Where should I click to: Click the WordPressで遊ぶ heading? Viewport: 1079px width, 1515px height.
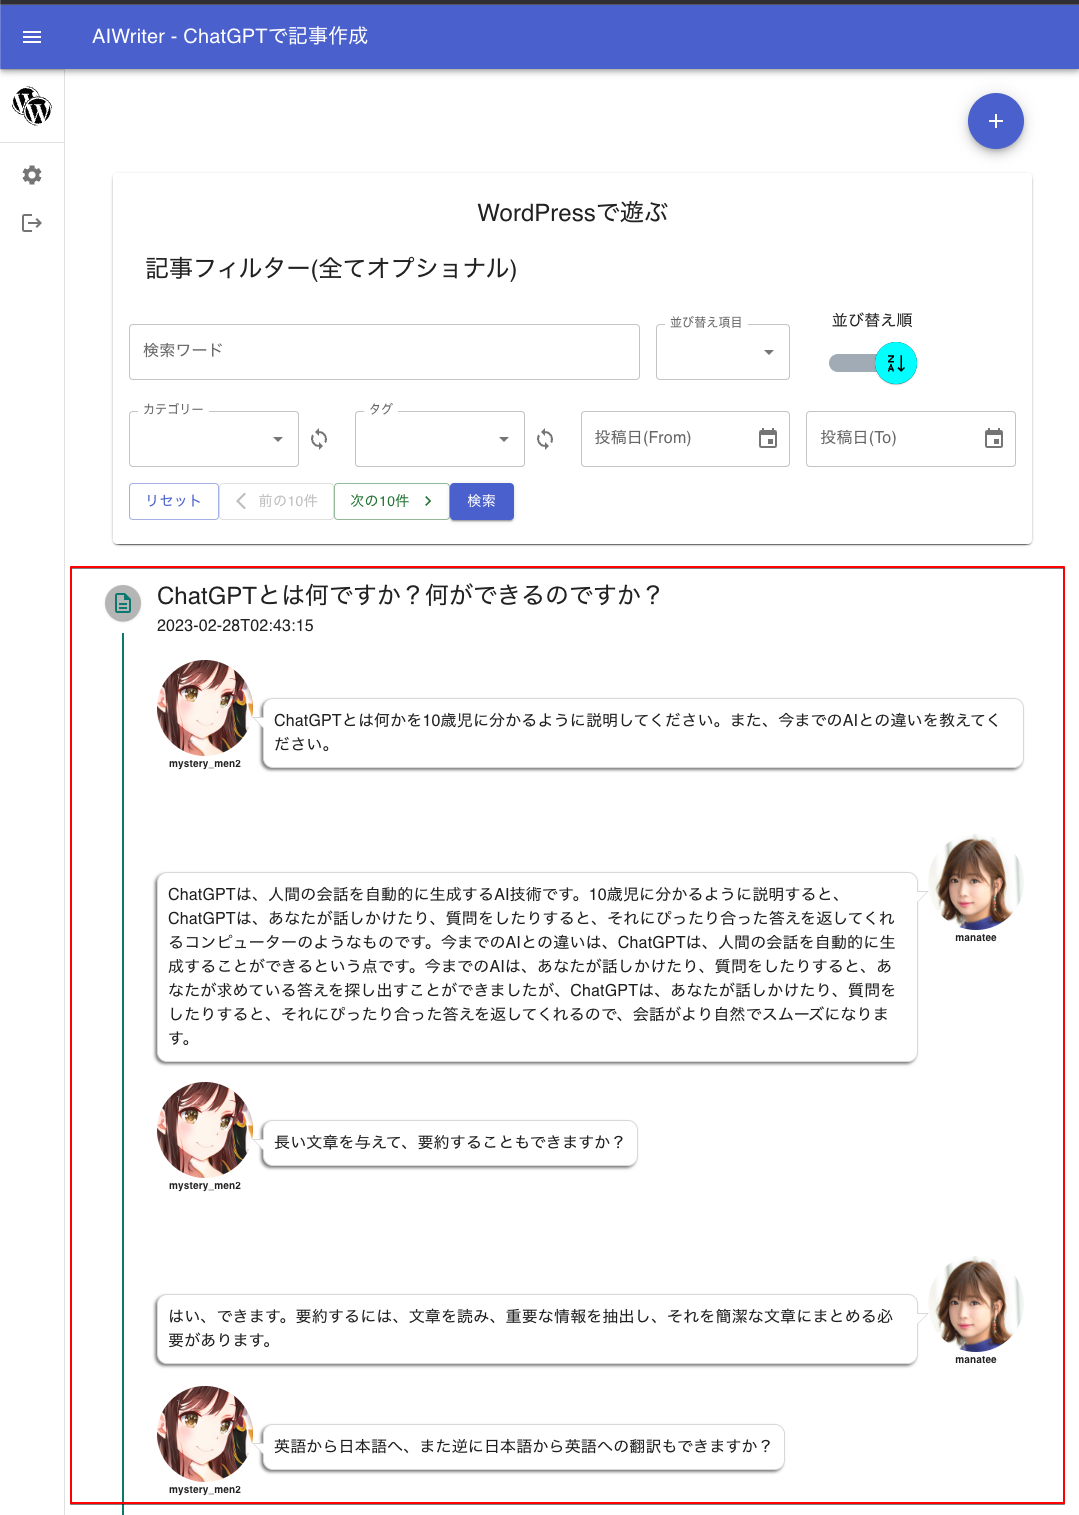[572, 213]
